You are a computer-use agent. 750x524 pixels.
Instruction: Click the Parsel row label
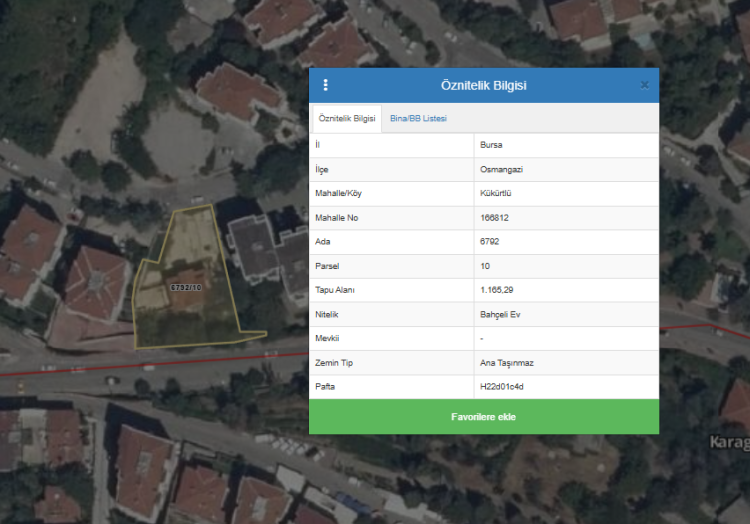(x=326, y=266)
